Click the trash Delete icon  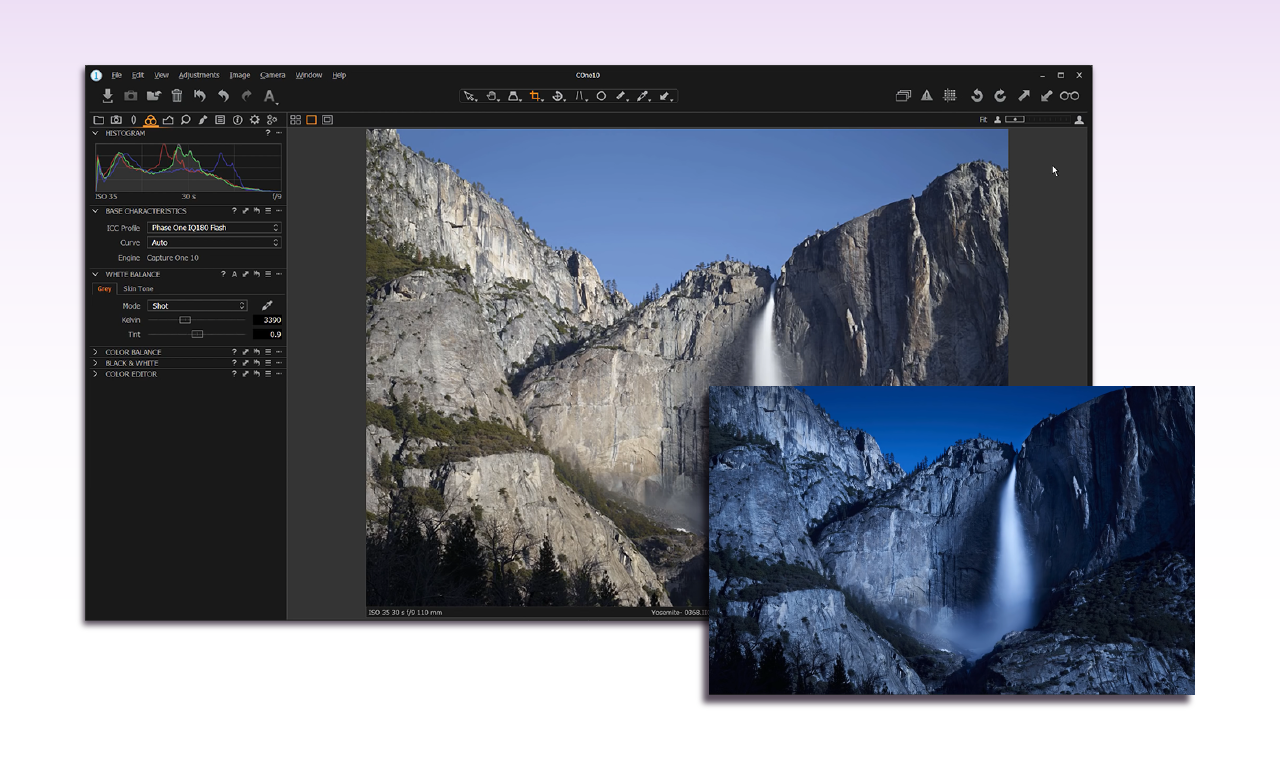(177, 96)
